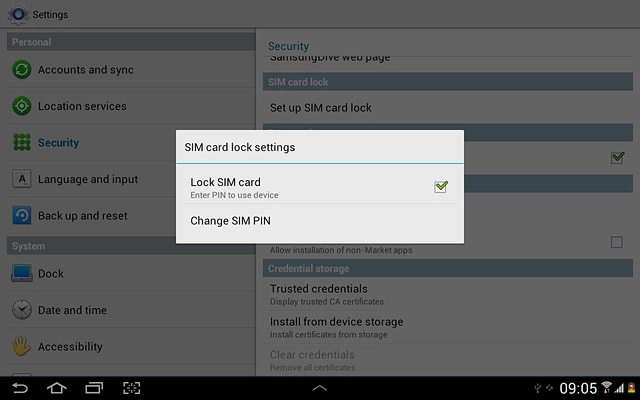Uncheck the Lock SIM card checkbox
The image size is (640, 400).
441,186
